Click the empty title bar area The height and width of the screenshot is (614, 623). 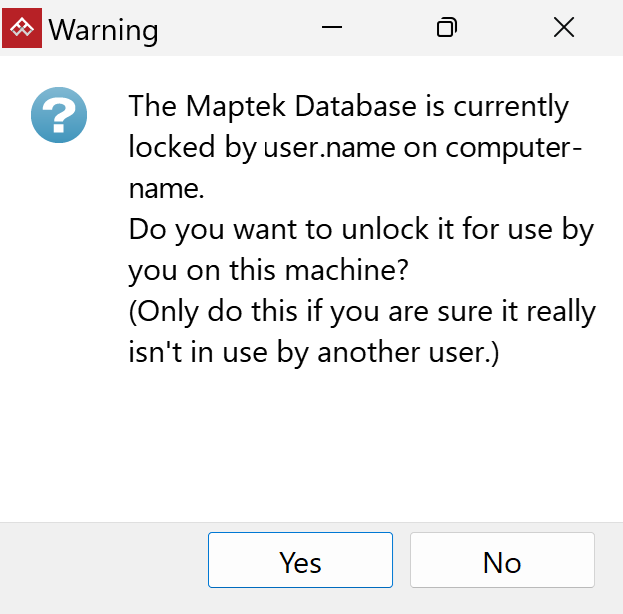pos(238,28)
